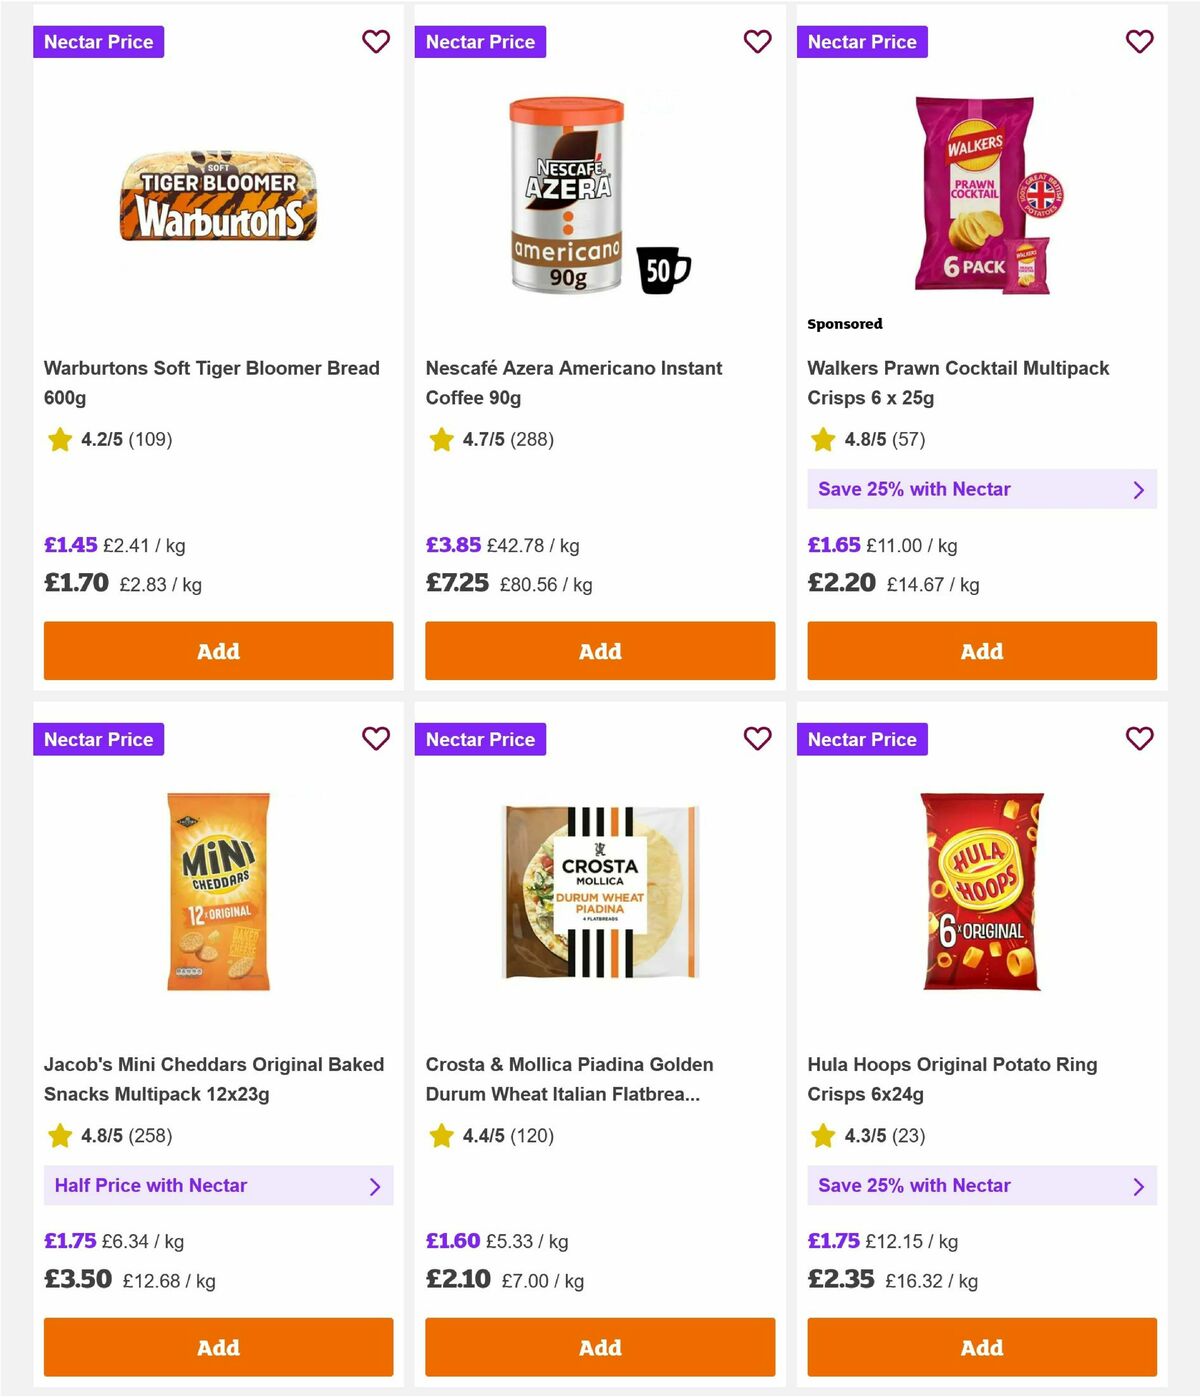This screenshot has width=1200, height=1397.
Task: Add Walkers Prawn Cocktail crisps to favourites
Action: coord(1139,42)
